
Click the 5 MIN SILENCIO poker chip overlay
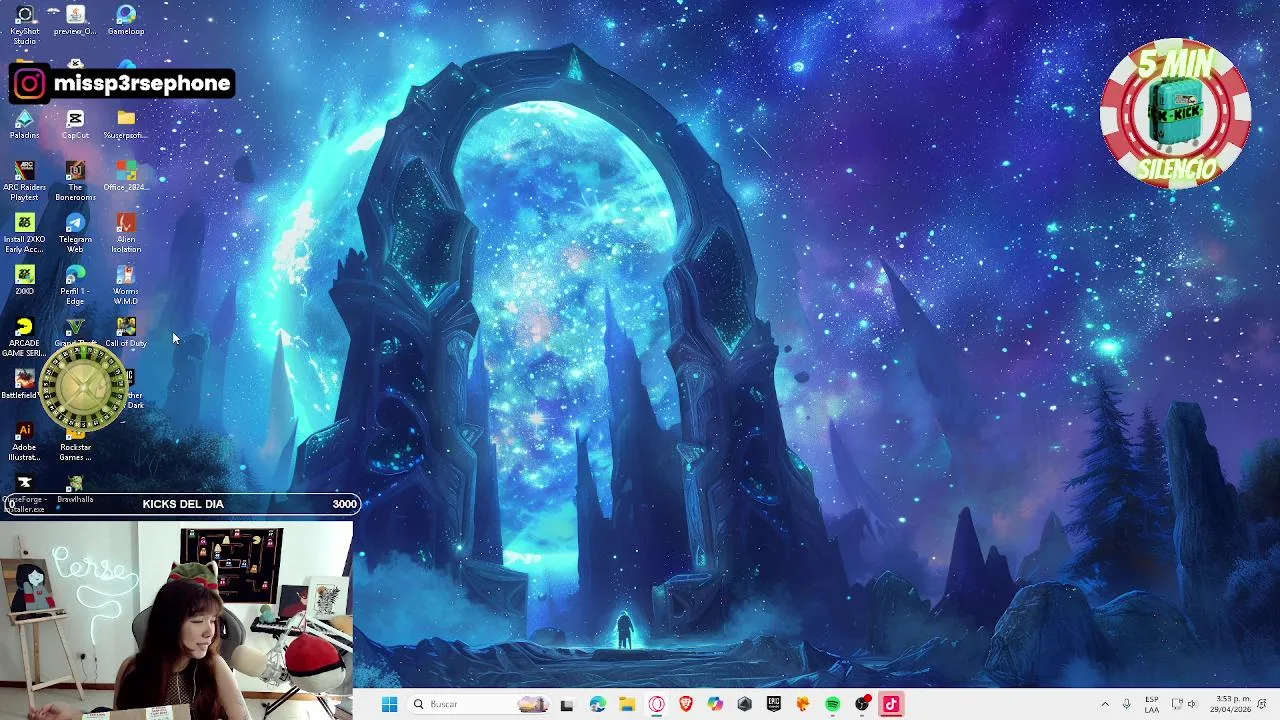1176,114
